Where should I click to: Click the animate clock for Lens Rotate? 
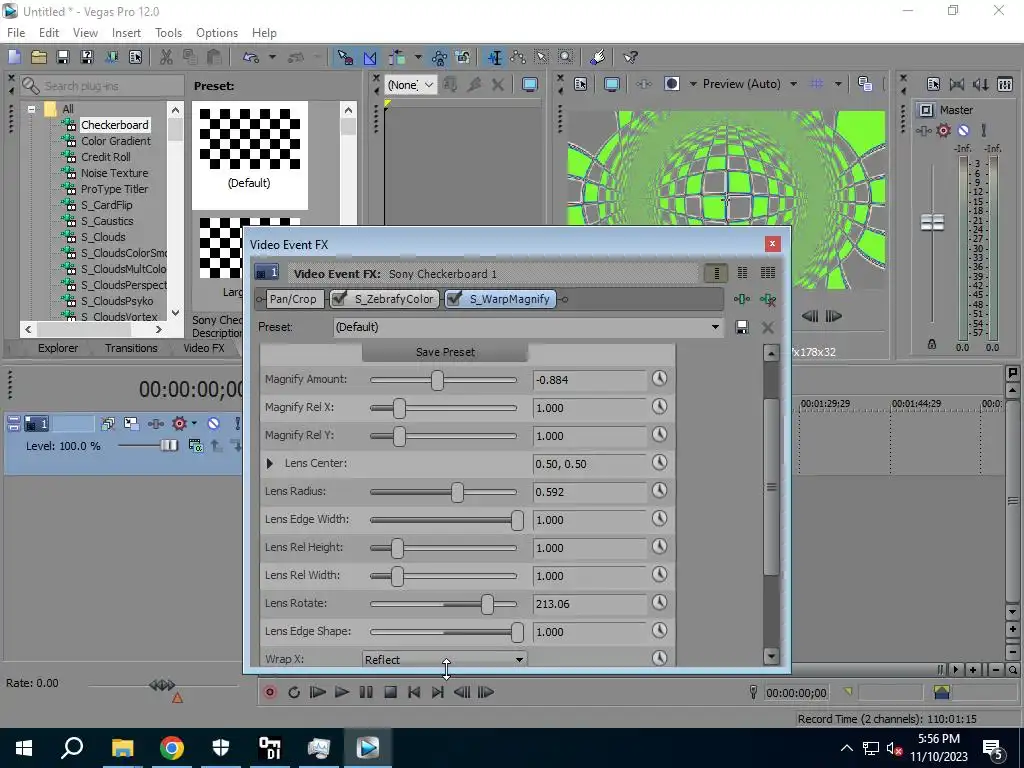(660, 603)
